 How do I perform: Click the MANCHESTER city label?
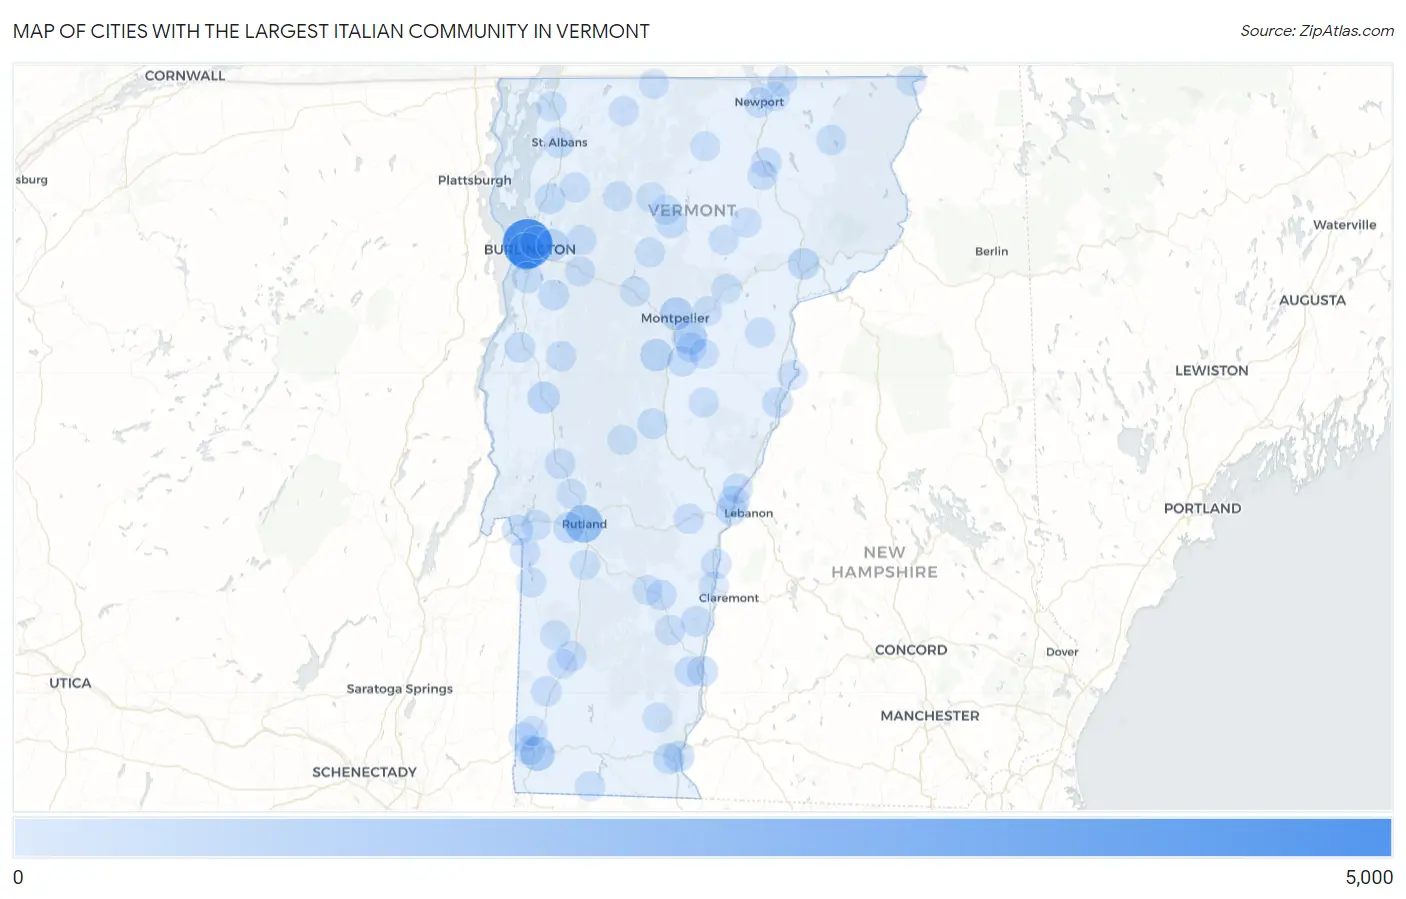tap(930, 716)
